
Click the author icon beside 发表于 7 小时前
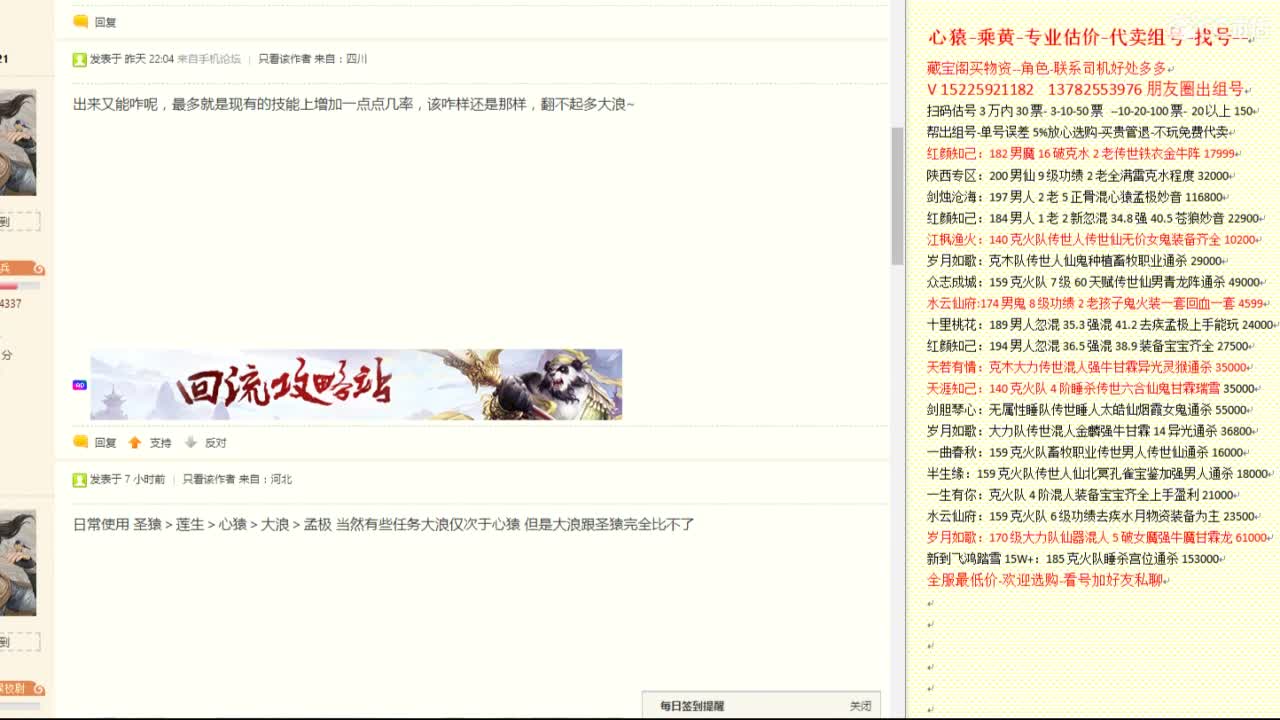point(79,480)
